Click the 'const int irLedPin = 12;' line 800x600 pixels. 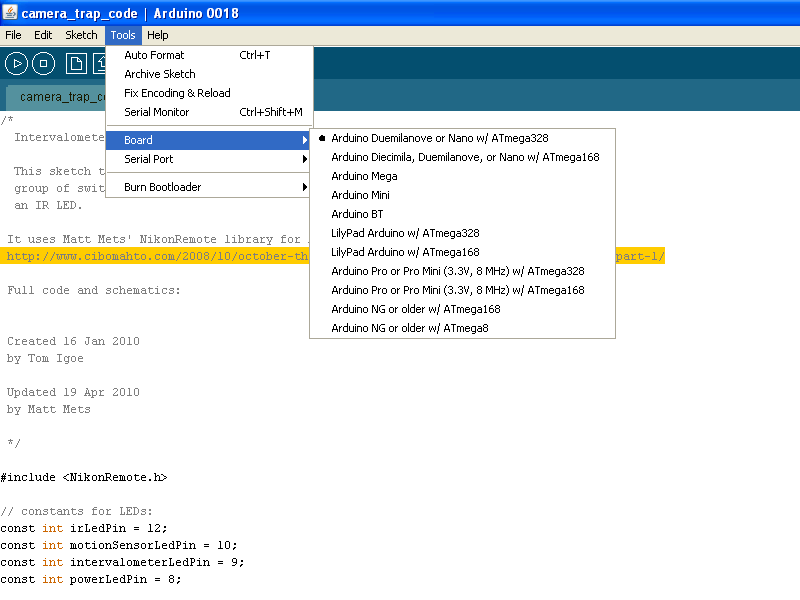click(x=84, y=529)
